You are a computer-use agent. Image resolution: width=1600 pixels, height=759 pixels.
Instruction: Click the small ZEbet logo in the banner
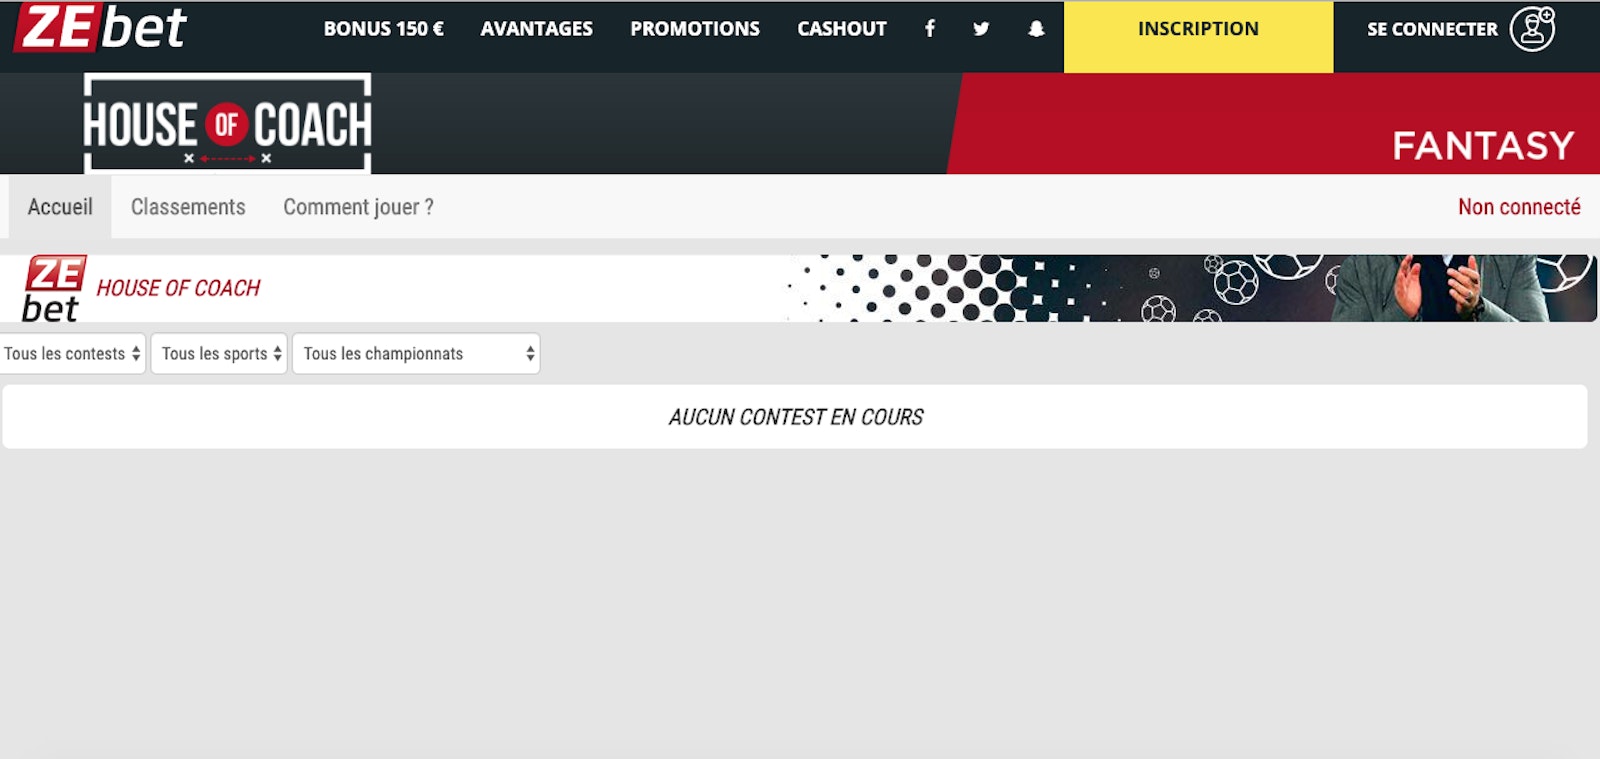(x=52, y=289)
